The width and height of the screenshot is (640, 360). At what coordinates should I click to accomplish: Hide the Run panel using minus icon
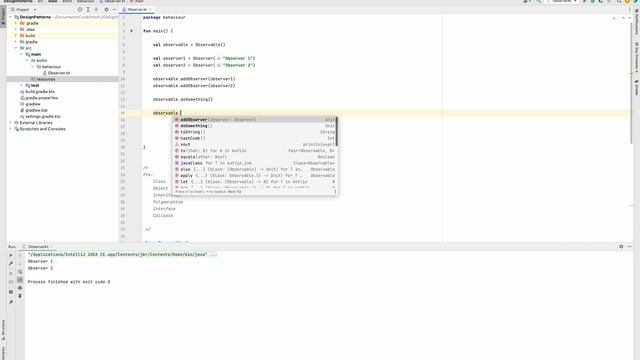pos(629,247)
